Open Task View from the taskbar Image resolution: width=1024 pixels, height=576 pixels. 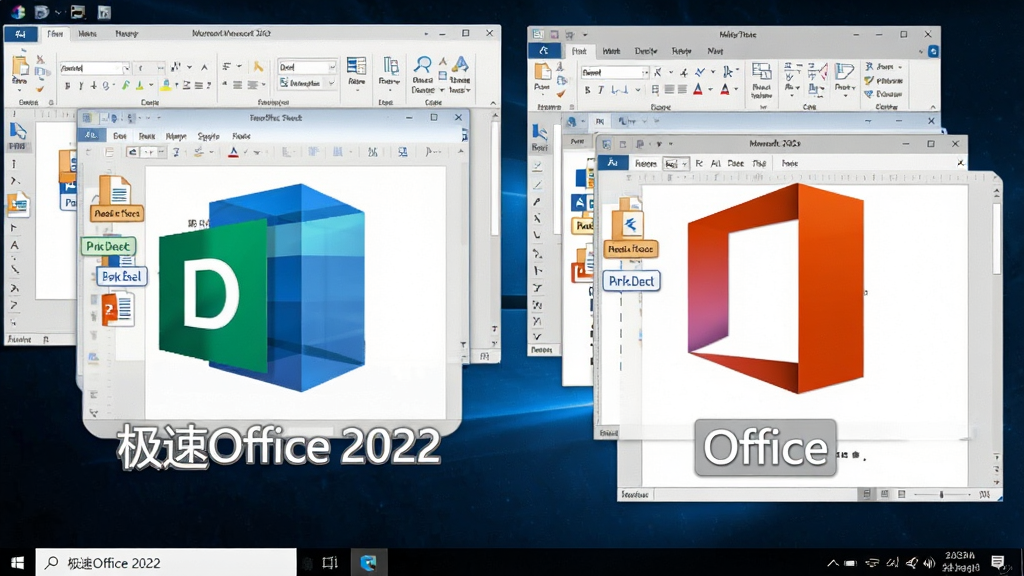click(x=330, y=562)
